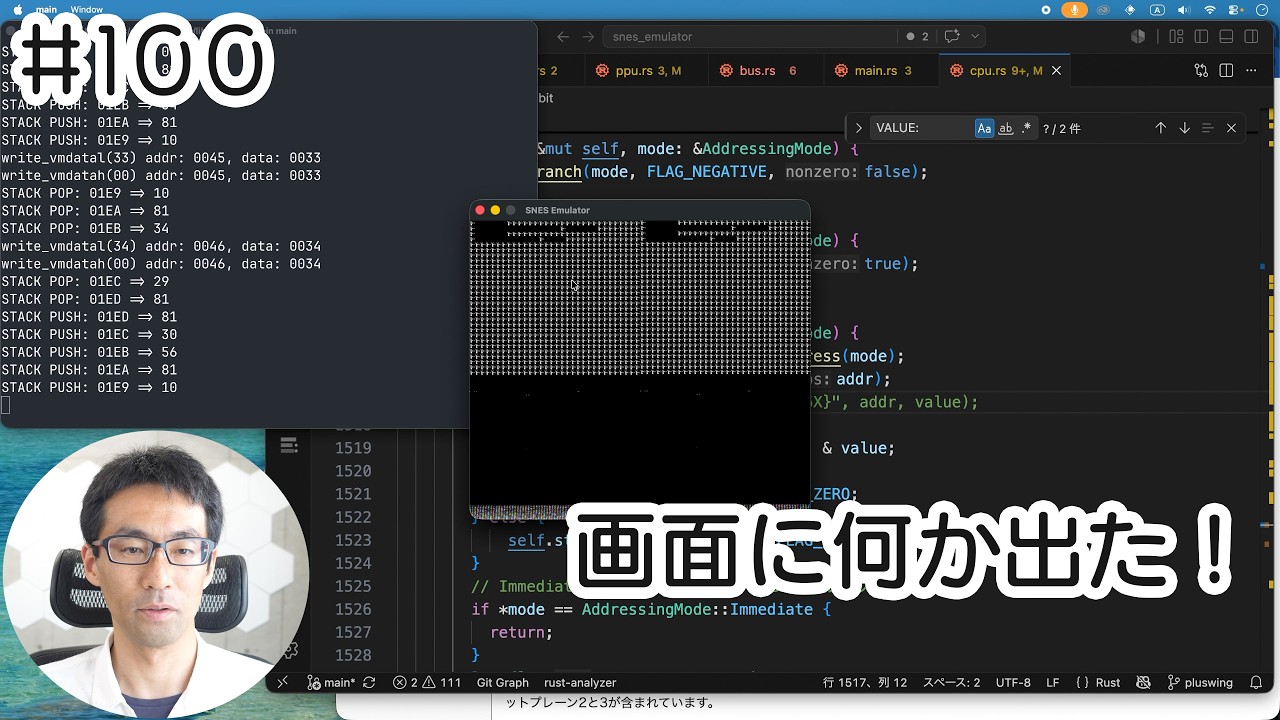This screenshot has height=720, width=1280.
Task: Open the Window menu in the macOS menu bar
Action: tap(86, 10)
